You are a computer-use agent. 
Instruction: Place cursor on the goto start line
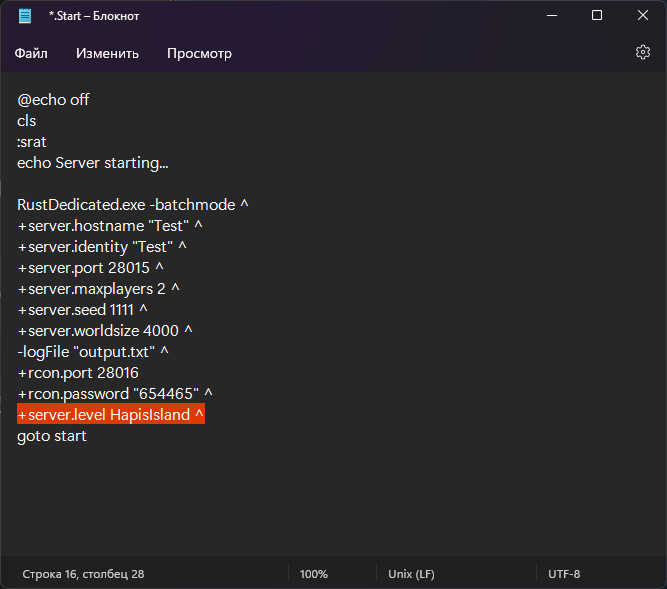pyautogui.click(x=52, y=436)
